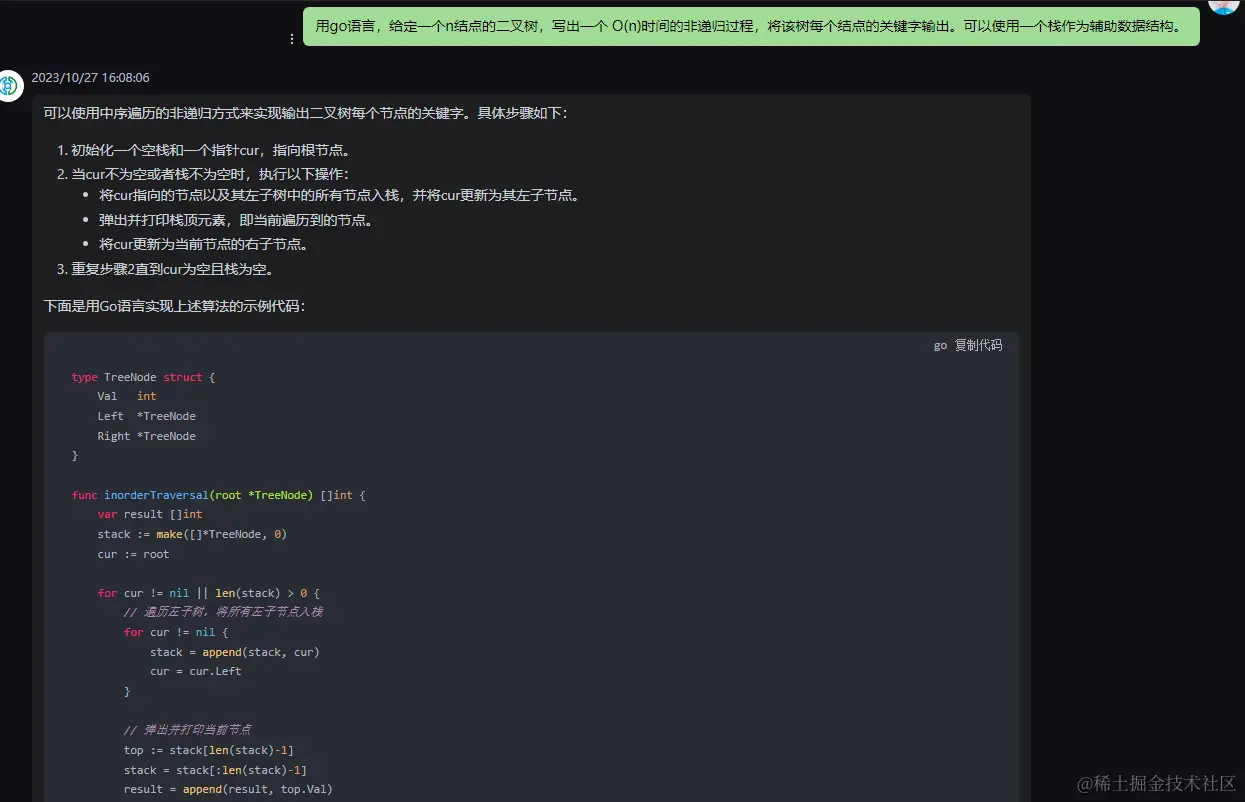The width and height of the screenshot is (1245, 802).
Task: Click comment 遍历左子树，将所有左子节点入栈
Action: [223, 612]
